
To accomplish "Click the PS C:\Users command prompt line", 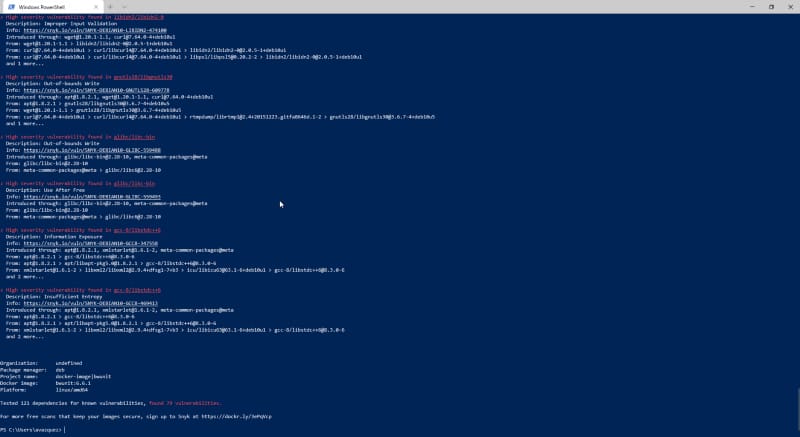I will (x=32, y=429).
